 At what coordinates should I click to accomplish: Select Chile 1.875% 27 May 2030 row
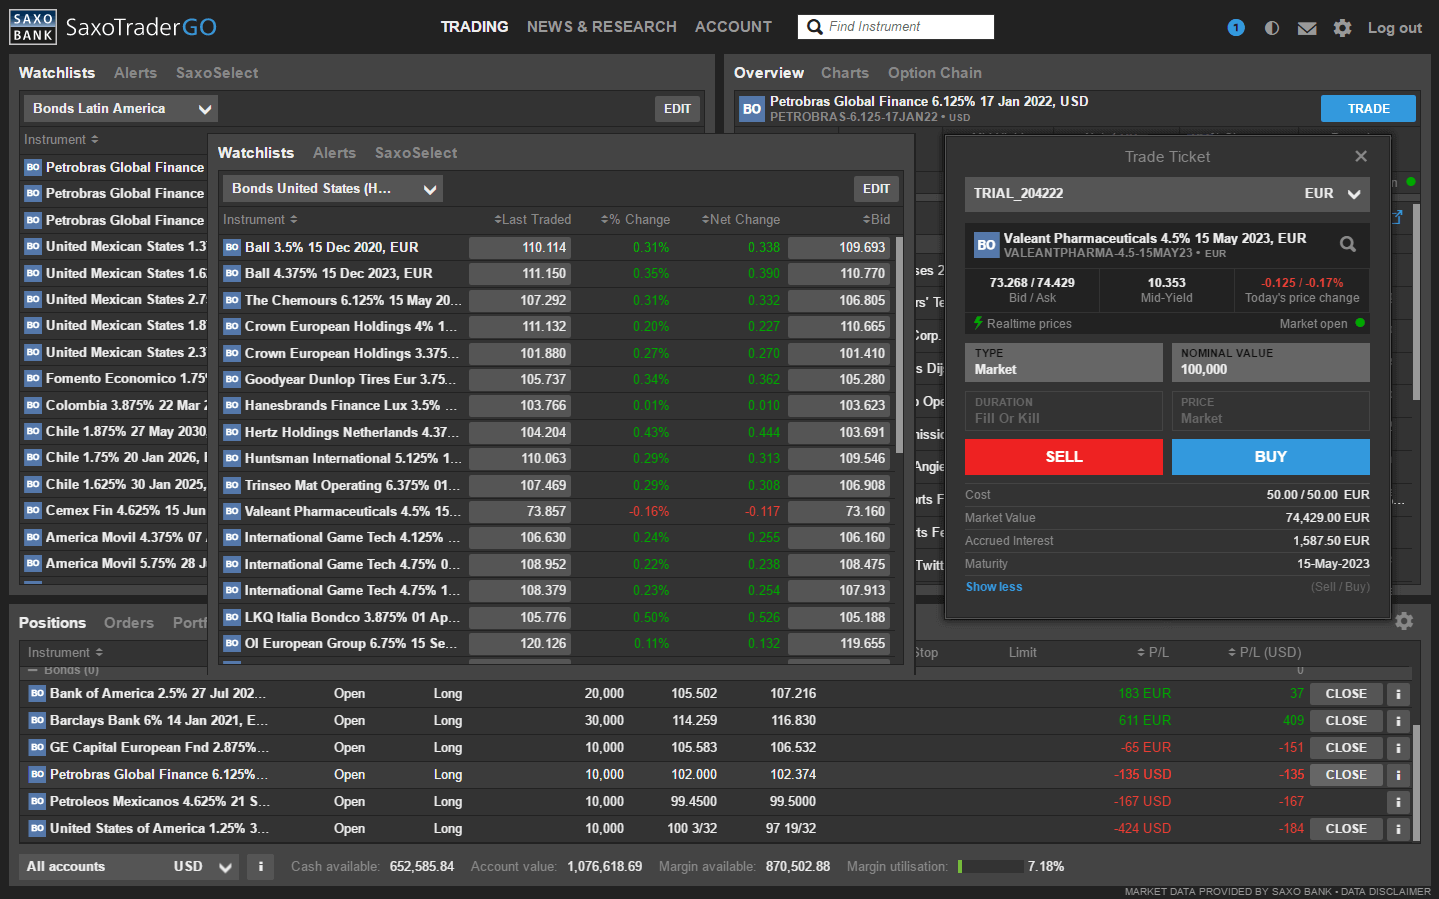click(x=115, y=431)
